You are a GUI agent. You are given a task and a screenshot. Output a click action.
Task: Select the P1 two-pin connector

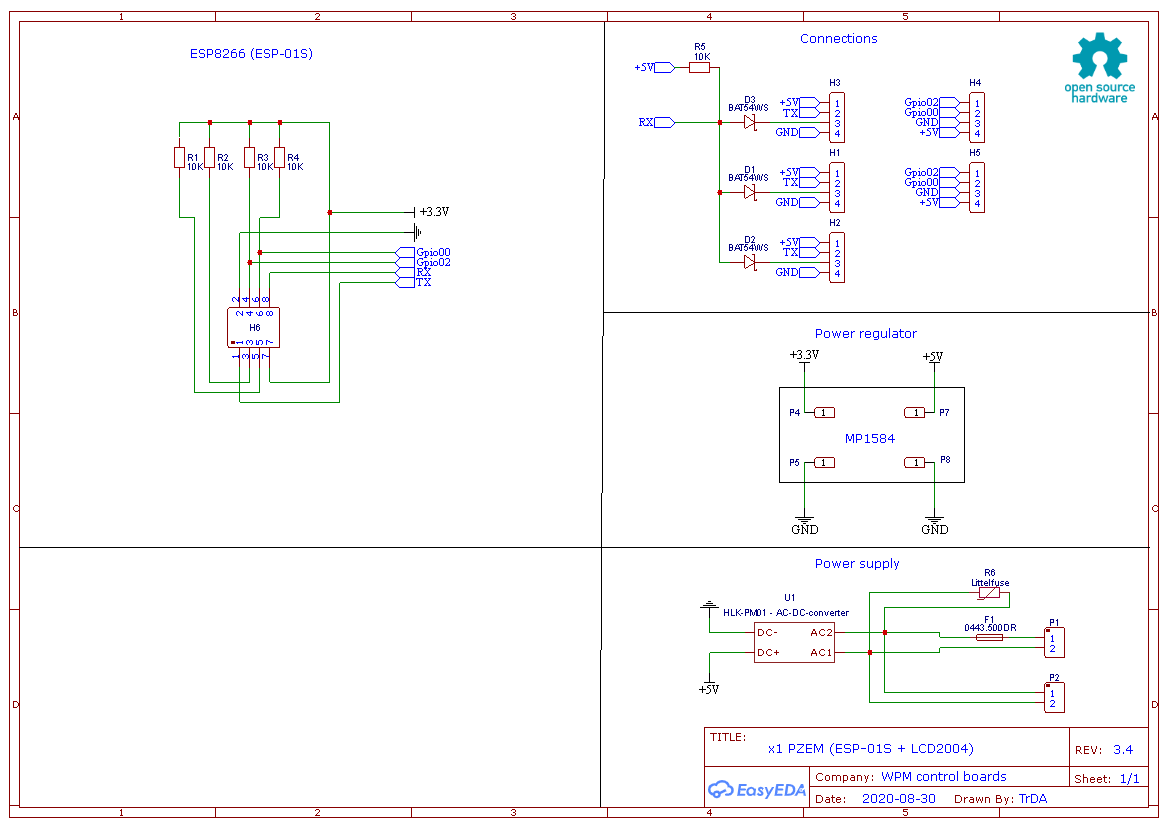pos(1054,642)
